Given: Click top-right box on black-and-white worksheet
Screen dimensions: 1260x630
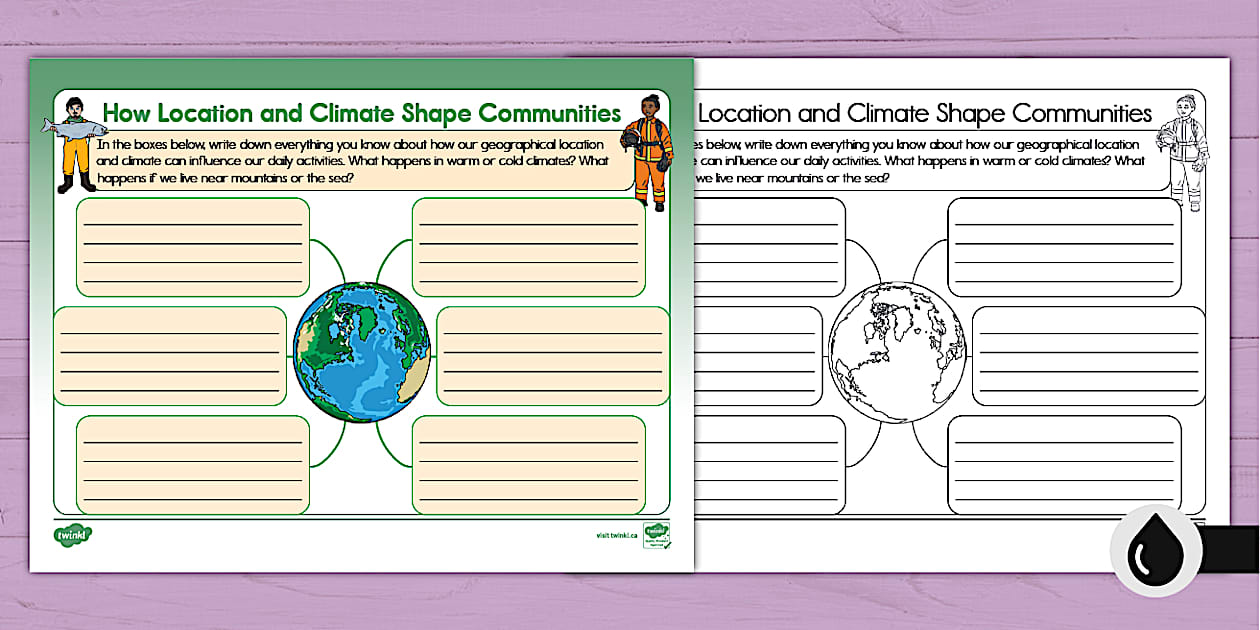Looking at the screenshot, I should tap(1064, 247).
